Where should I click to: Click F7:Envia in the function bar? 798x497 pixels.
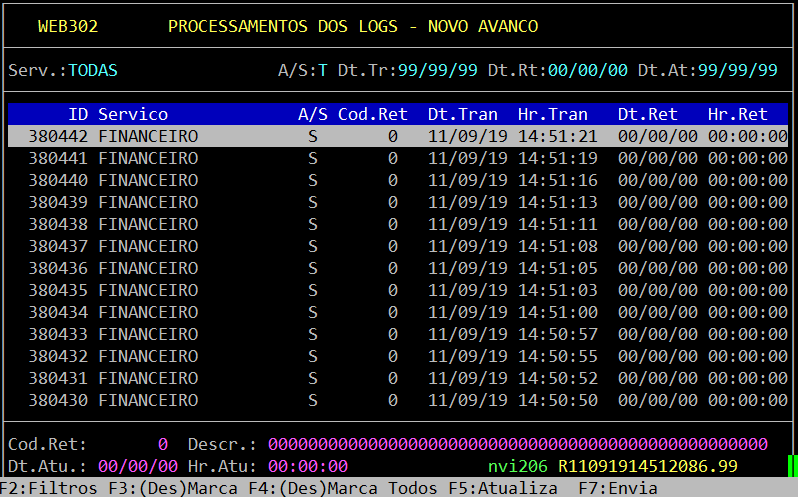(618, 488)
